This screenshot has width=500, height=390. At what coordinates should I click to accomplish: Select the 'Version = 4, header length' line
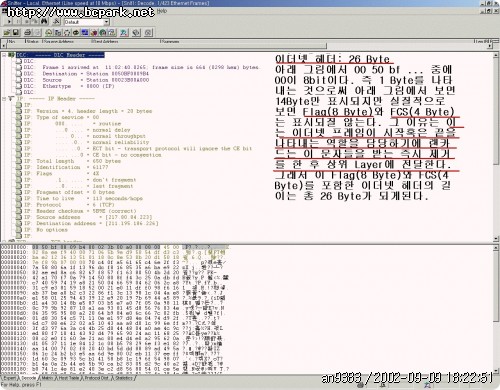tap(88, 111)
